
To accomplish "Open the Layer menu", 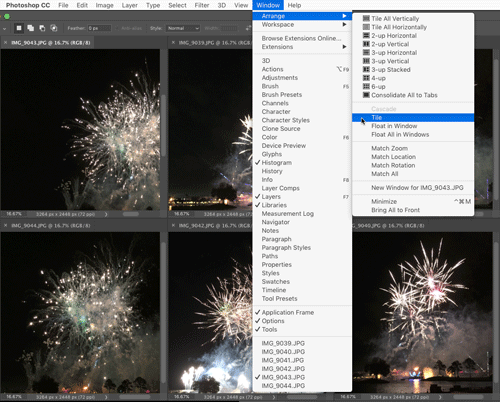I will [x=130, y=5].
